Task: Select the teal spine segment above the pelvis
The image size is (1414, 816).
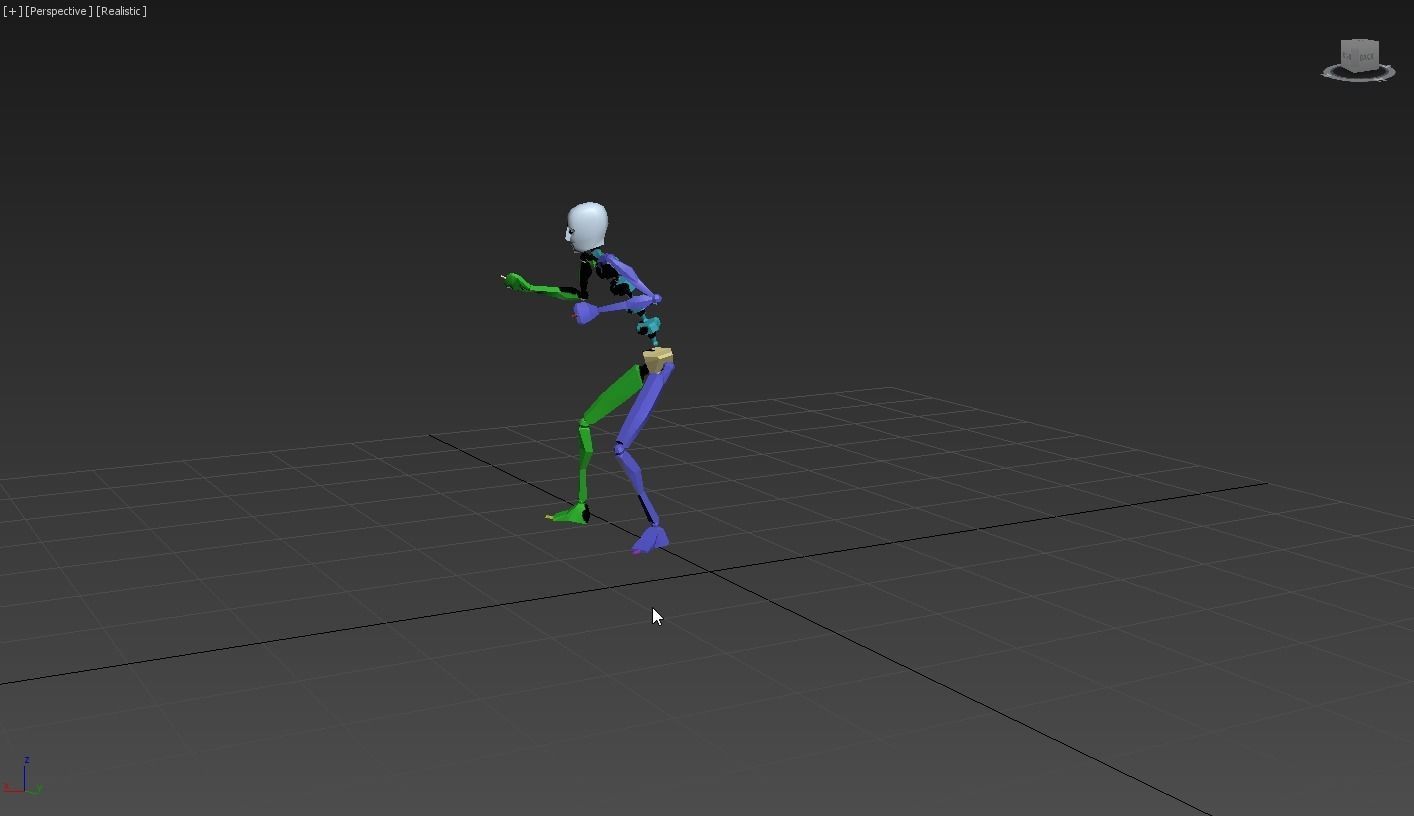Action: pos(648,325)
